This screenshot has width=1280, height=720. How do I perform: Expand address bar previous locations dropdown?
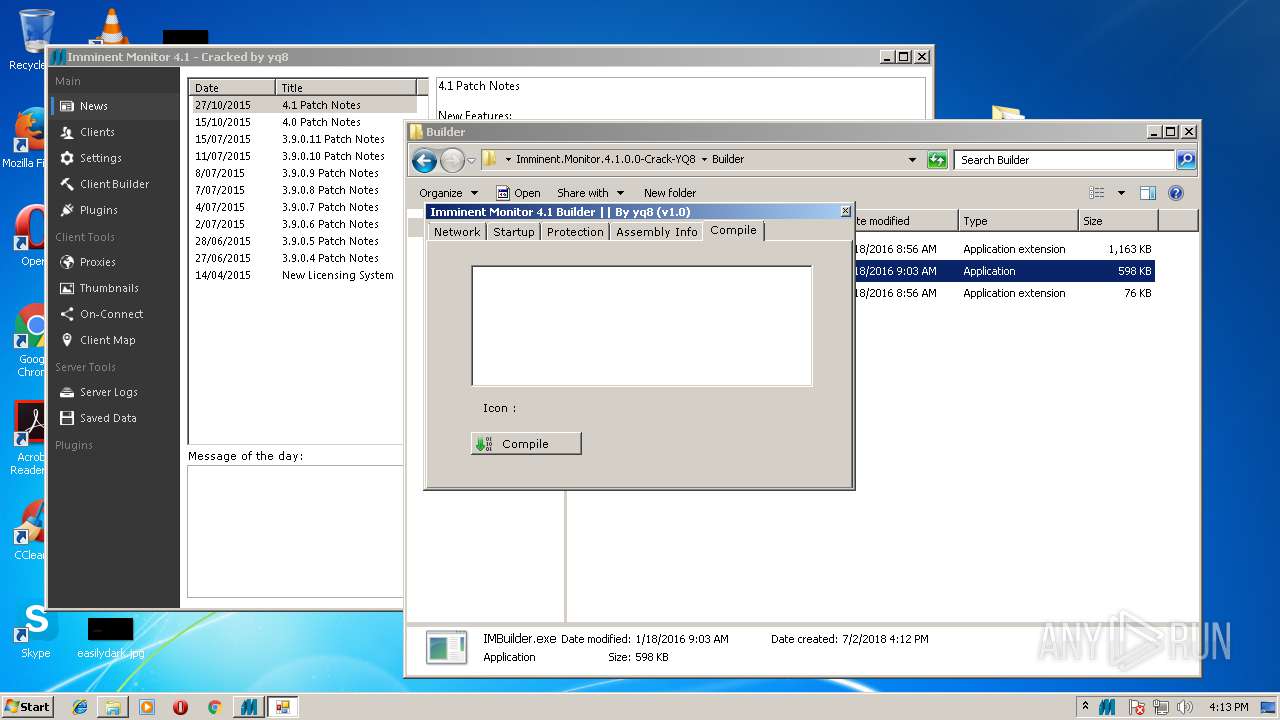point(912,160)
